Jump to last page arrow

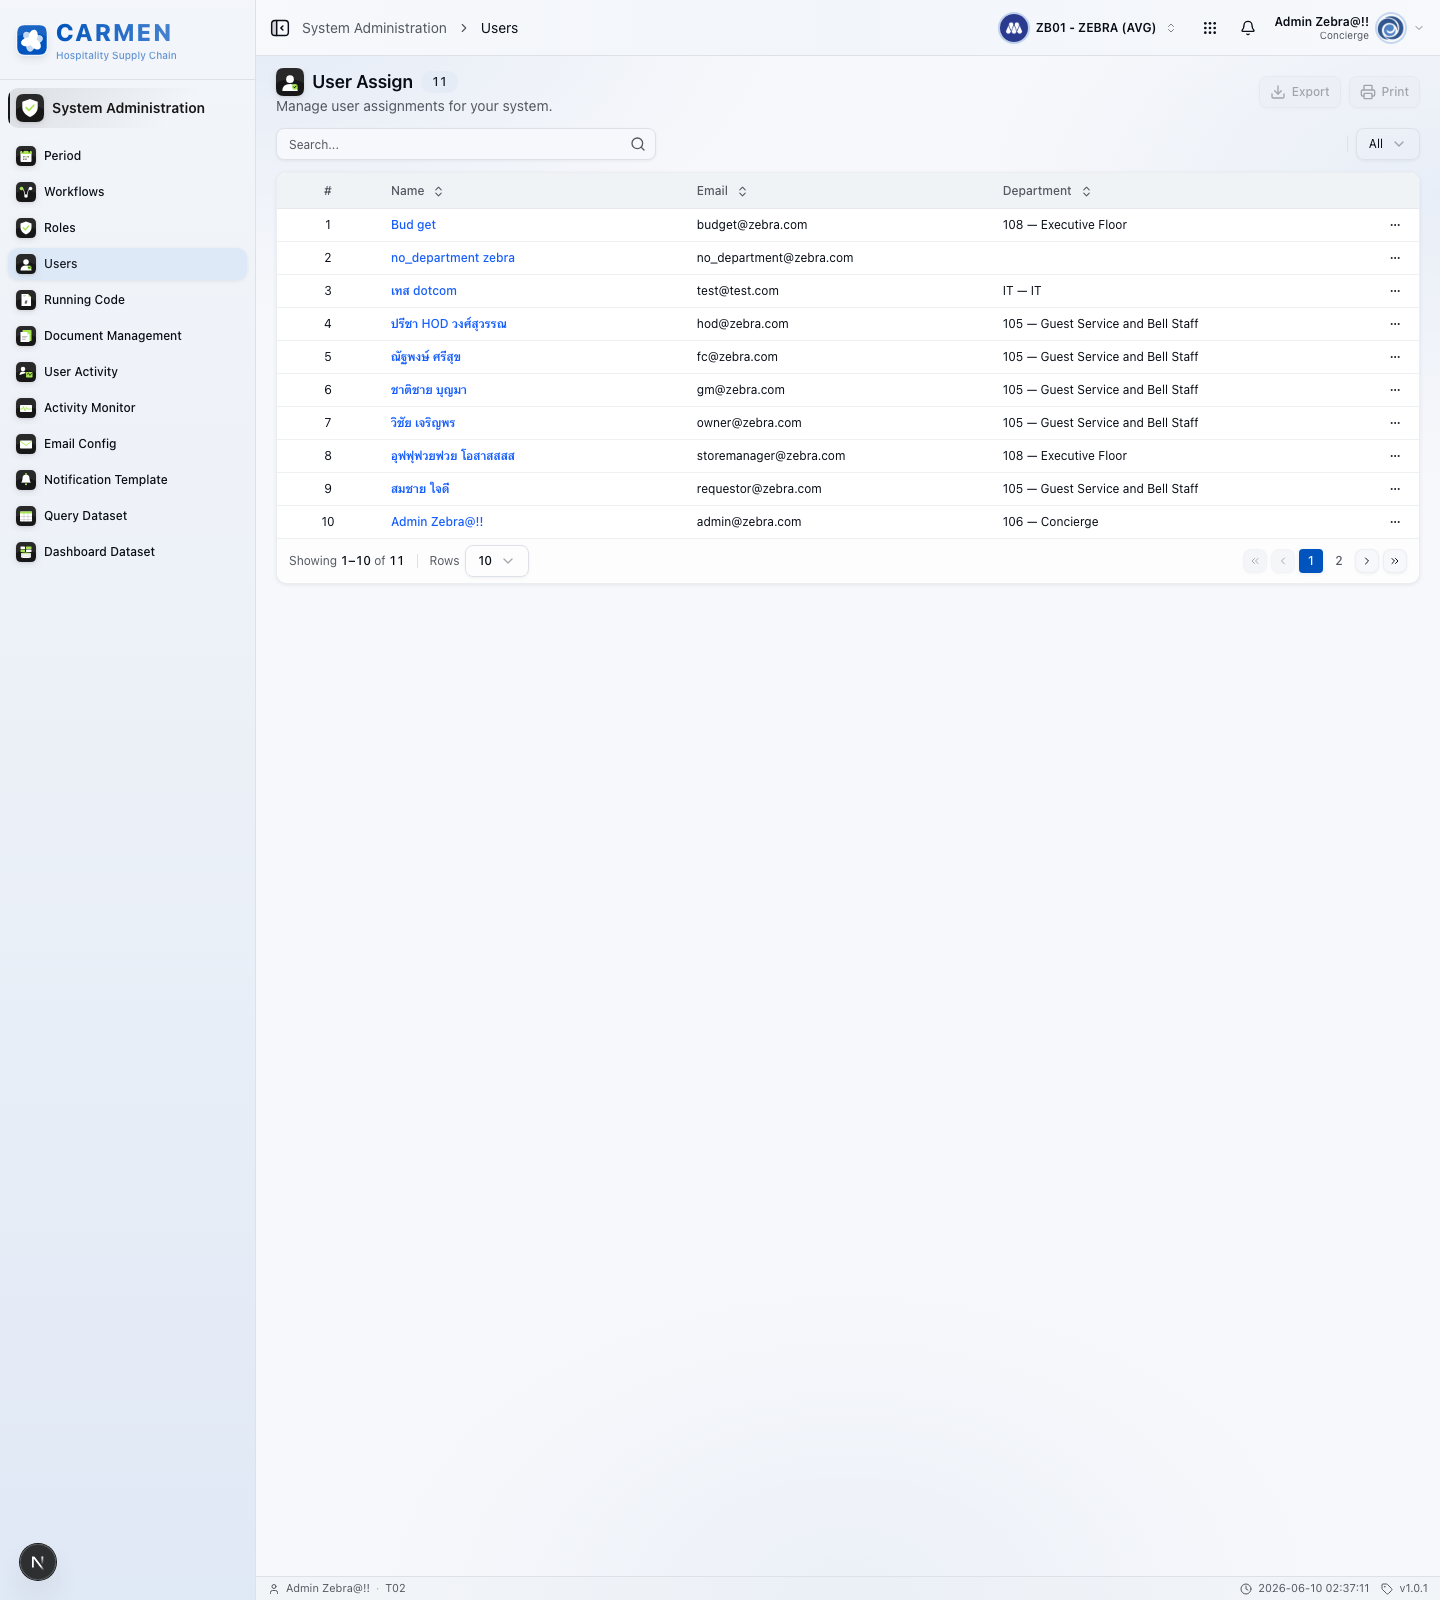point(1395,561)
